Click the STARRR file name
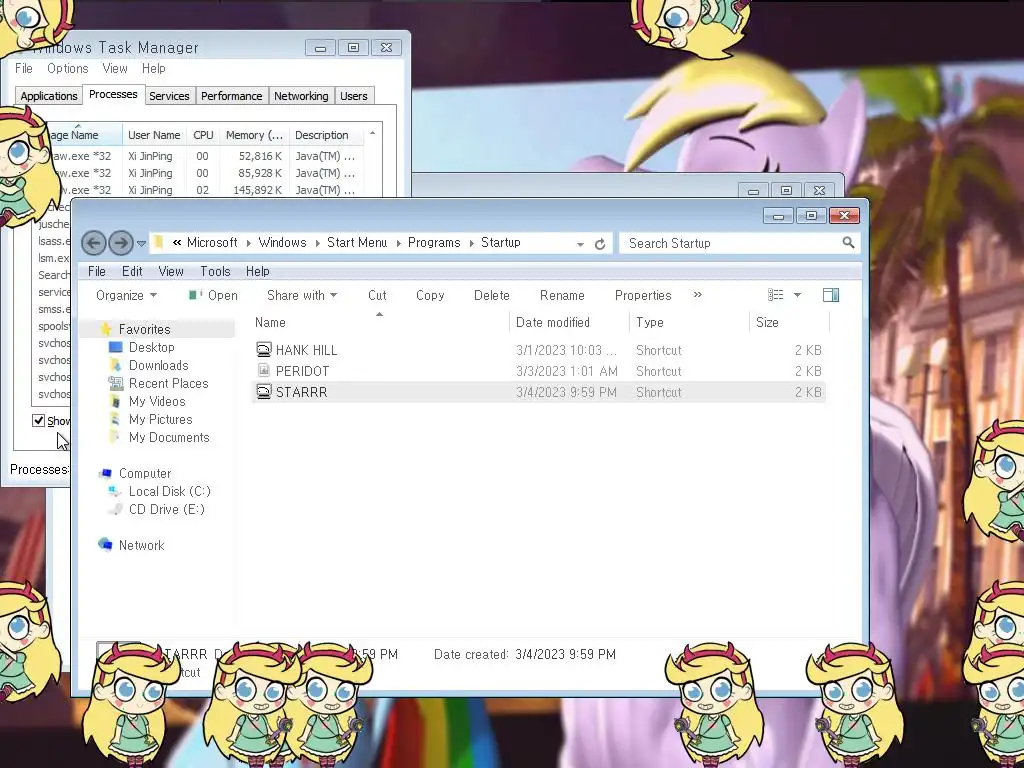Viewport: 1024px width, 768px height. [301, 392]
